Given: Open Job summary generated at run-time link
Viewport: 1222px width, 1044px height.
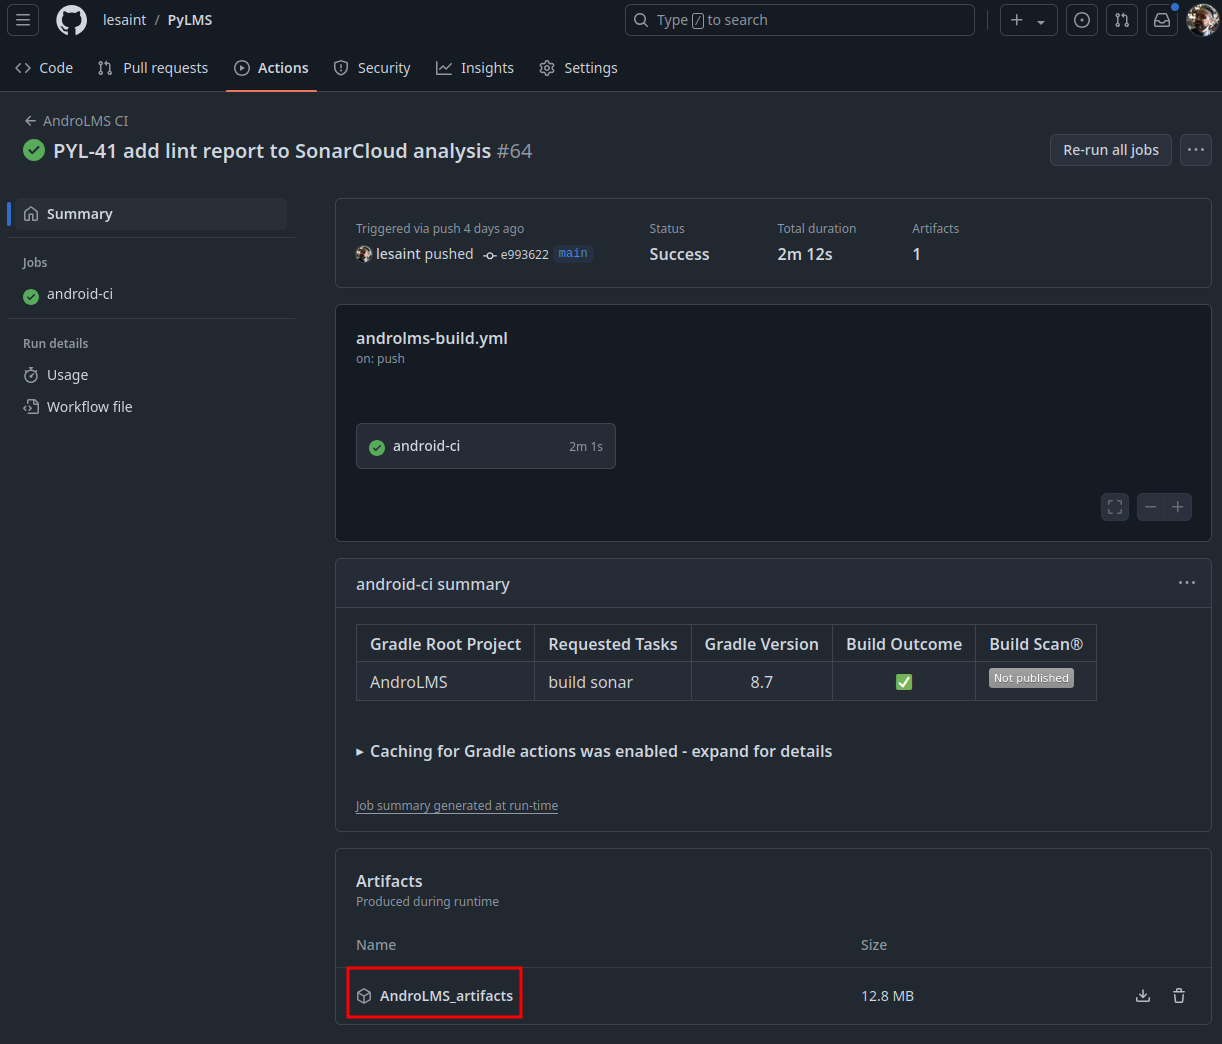Looking at the screenshot, I should pyautogui.click(x=457, y=806).
